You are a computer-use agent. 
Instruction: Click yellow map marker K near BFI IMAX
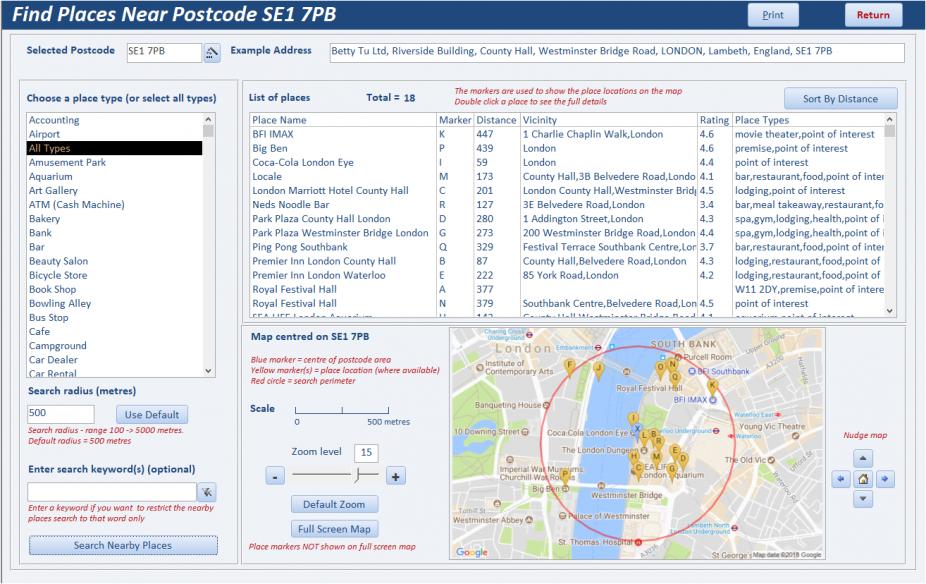click(x=712, y=385)
